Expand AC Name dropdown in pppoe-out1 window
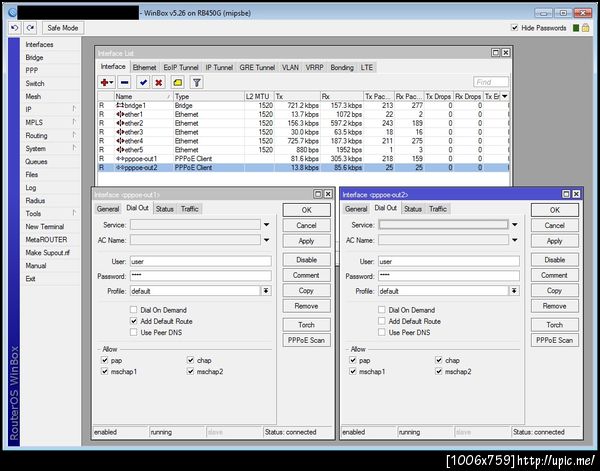The image size is (600, 471). (x=266, y=240)
